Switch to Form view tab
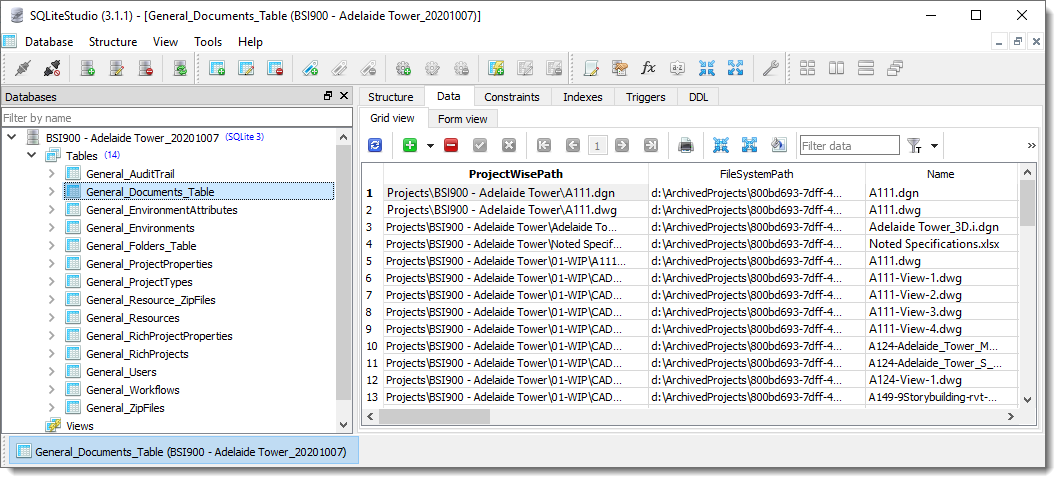The height and width of the screenshot is (483, 1061). 463,119
